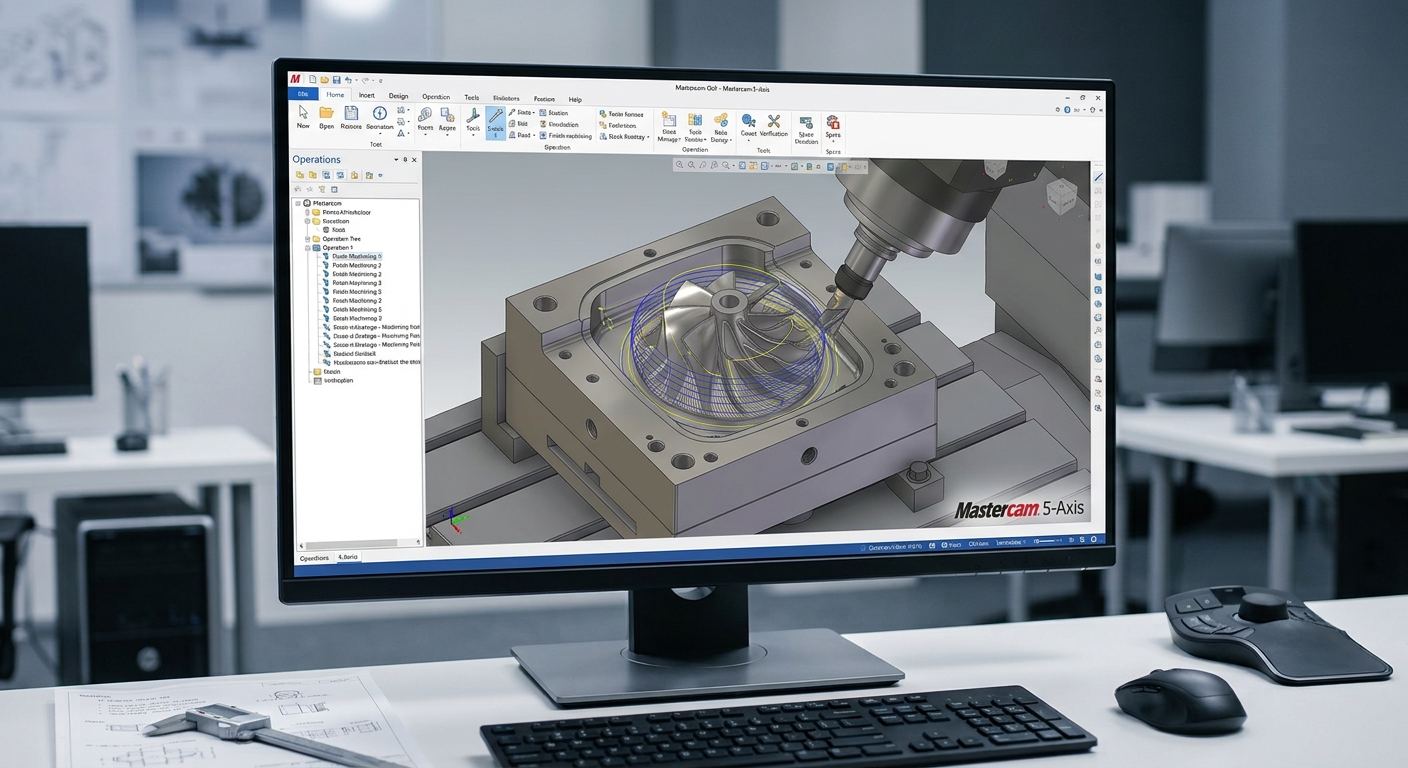Screen dimensions: 1408x768
Task: Click the new blank document icon in quick access bar
Action: (x=313, y=80)
